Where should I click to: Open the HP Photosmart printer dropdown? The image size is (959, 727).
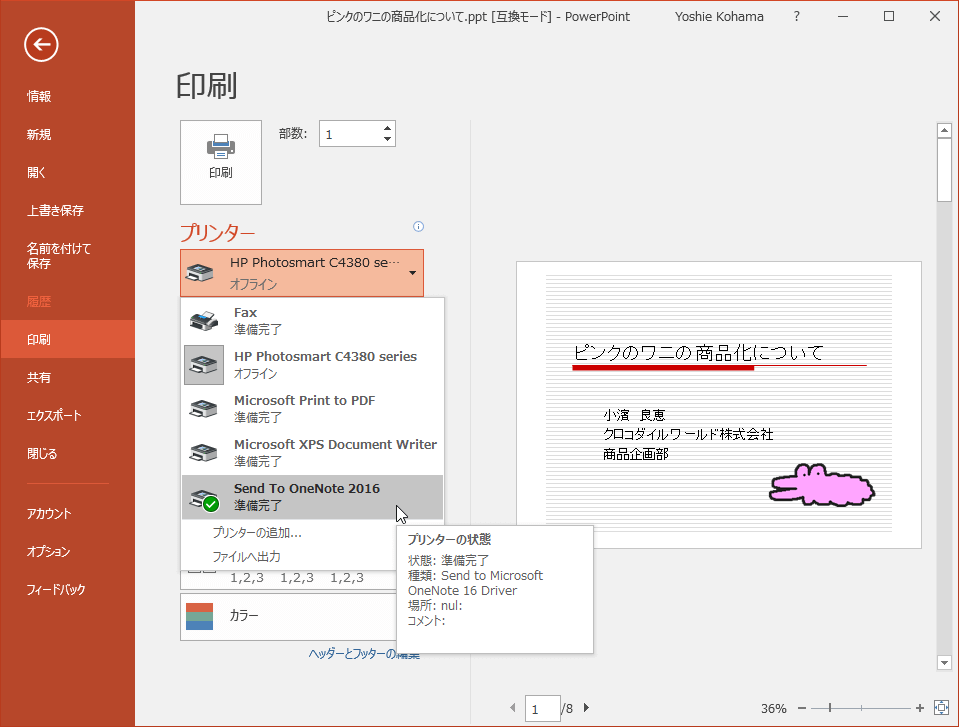click(302, 273)
